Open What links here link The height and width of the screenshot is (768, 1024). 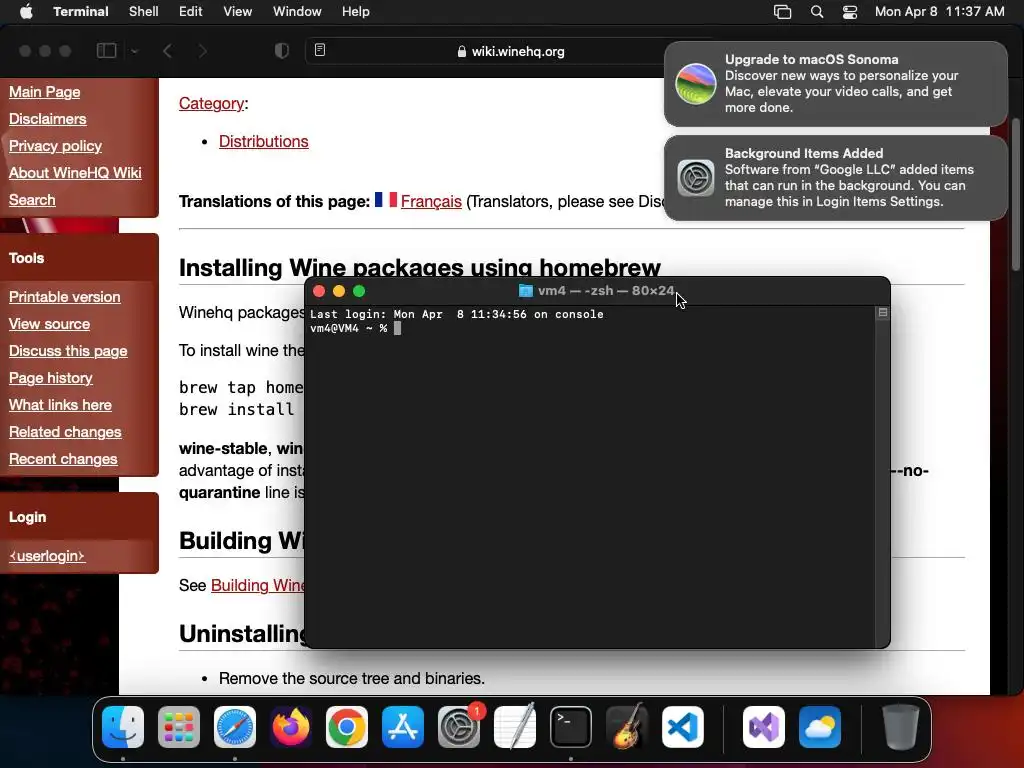point(60,405)
